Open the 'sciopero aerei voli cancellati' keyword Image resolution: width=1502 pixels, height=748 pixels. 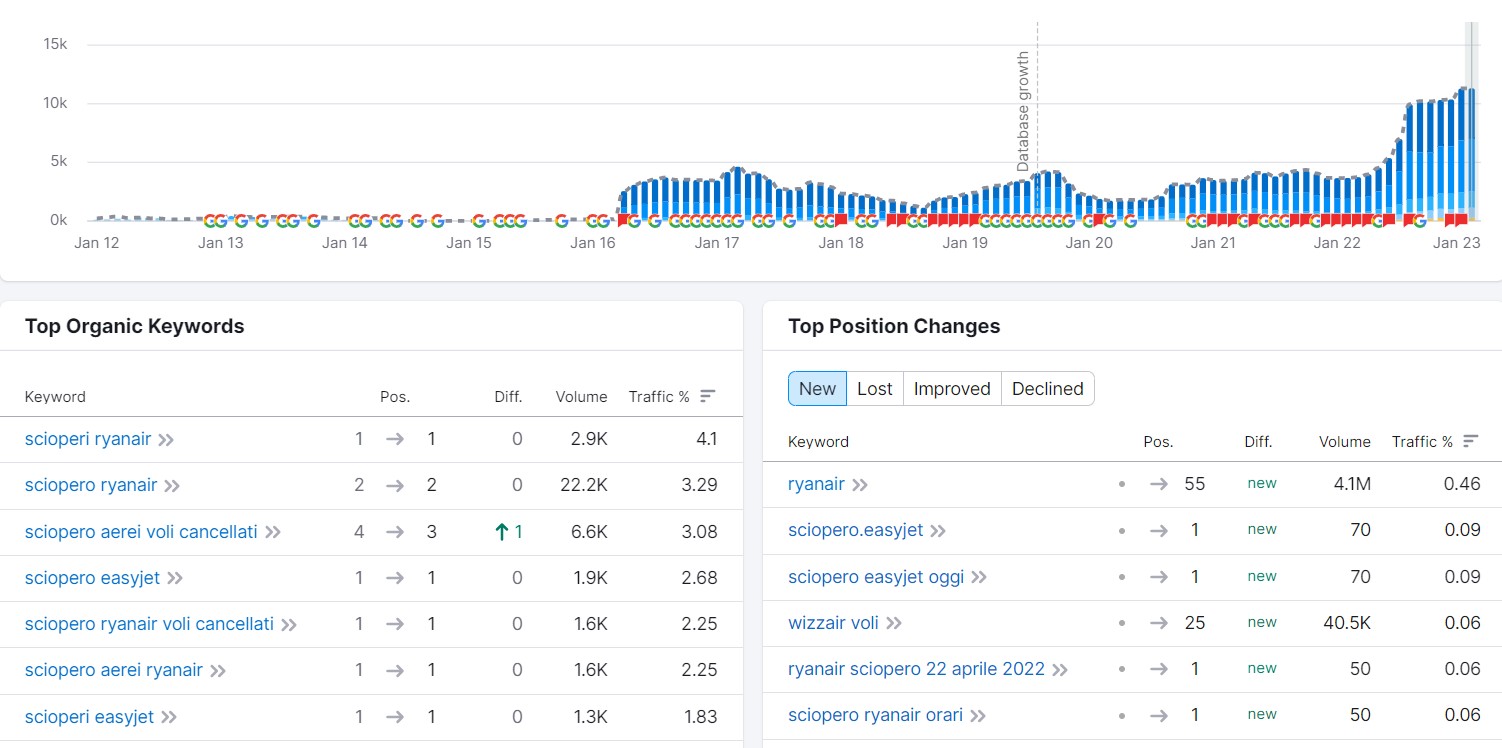tap(141, 532)
